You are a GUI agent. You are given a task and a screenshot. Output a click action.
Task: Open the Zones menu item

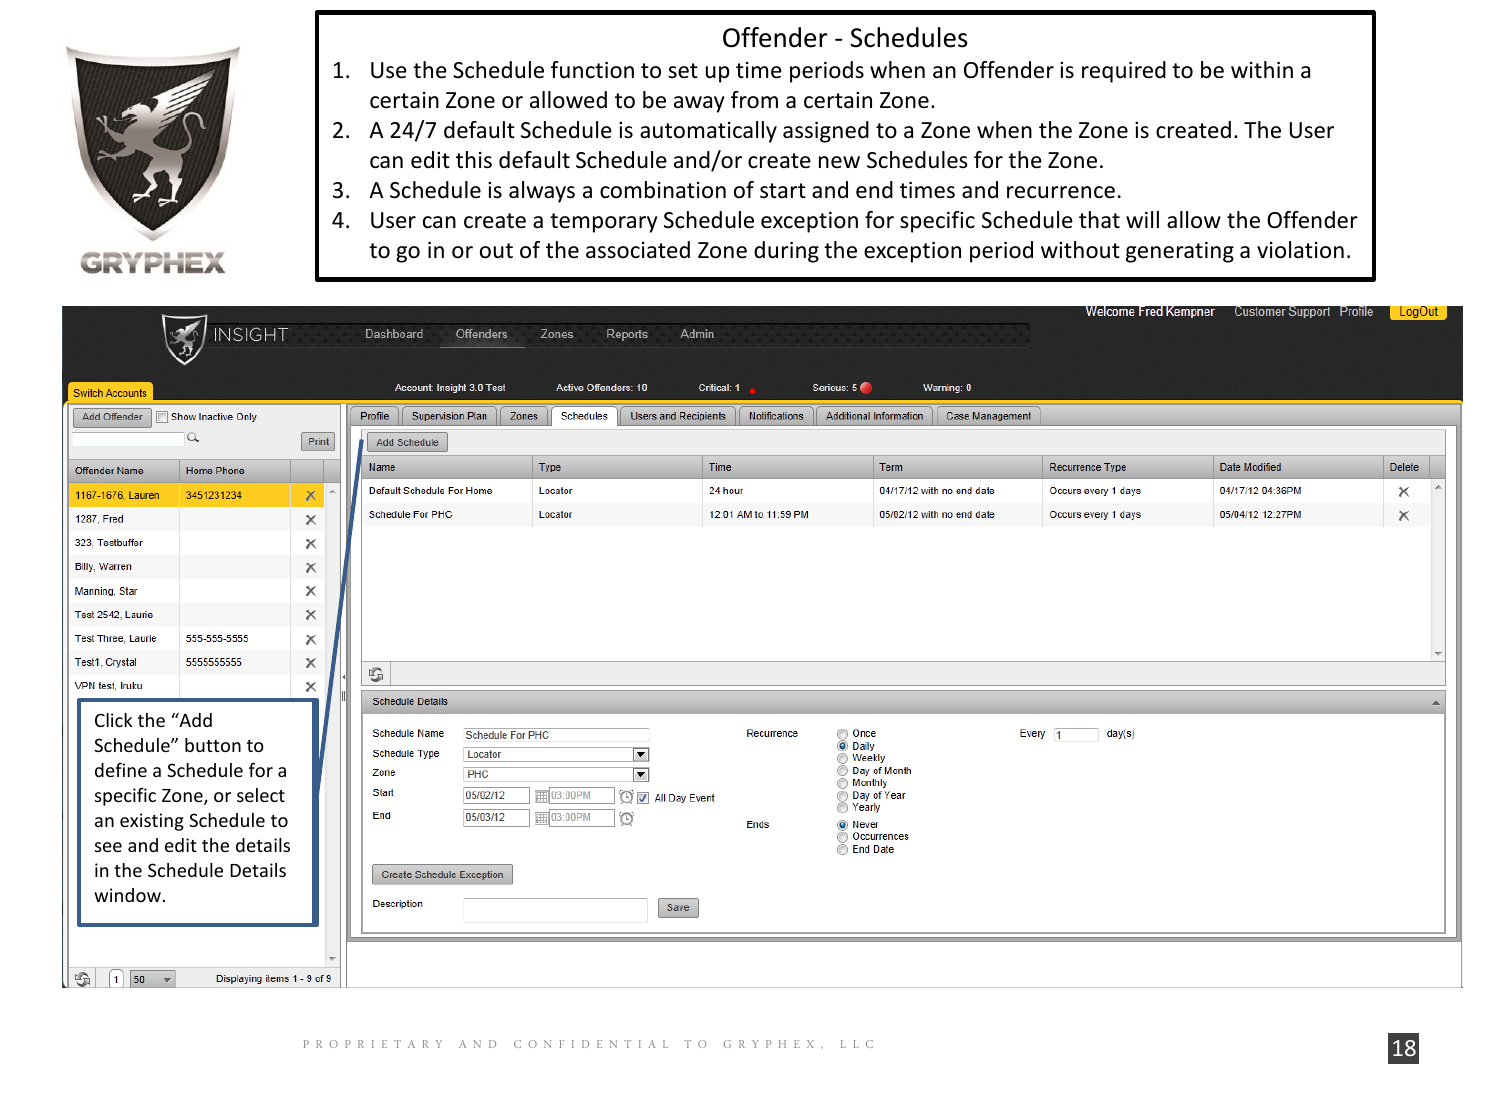point(558,333)
